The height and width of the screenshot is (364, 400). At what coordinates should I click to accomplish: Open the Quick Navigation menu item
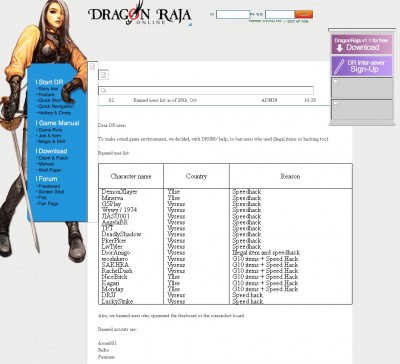coord(56,106)
